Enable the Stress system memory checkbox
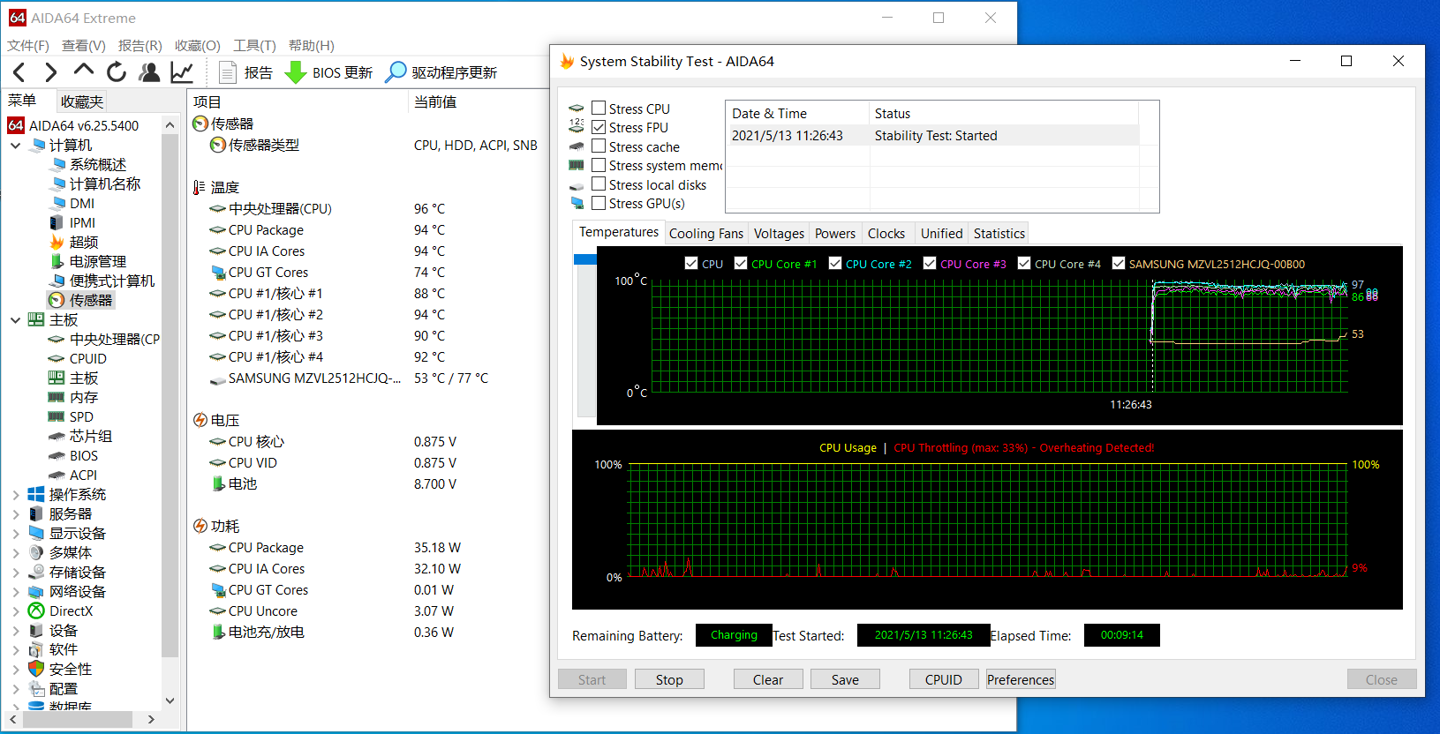Screen dimensions: 1440x734 598,165
